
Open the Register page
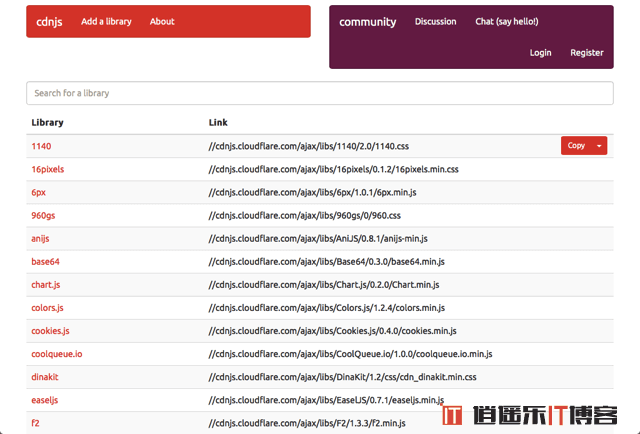click(587, 53)
